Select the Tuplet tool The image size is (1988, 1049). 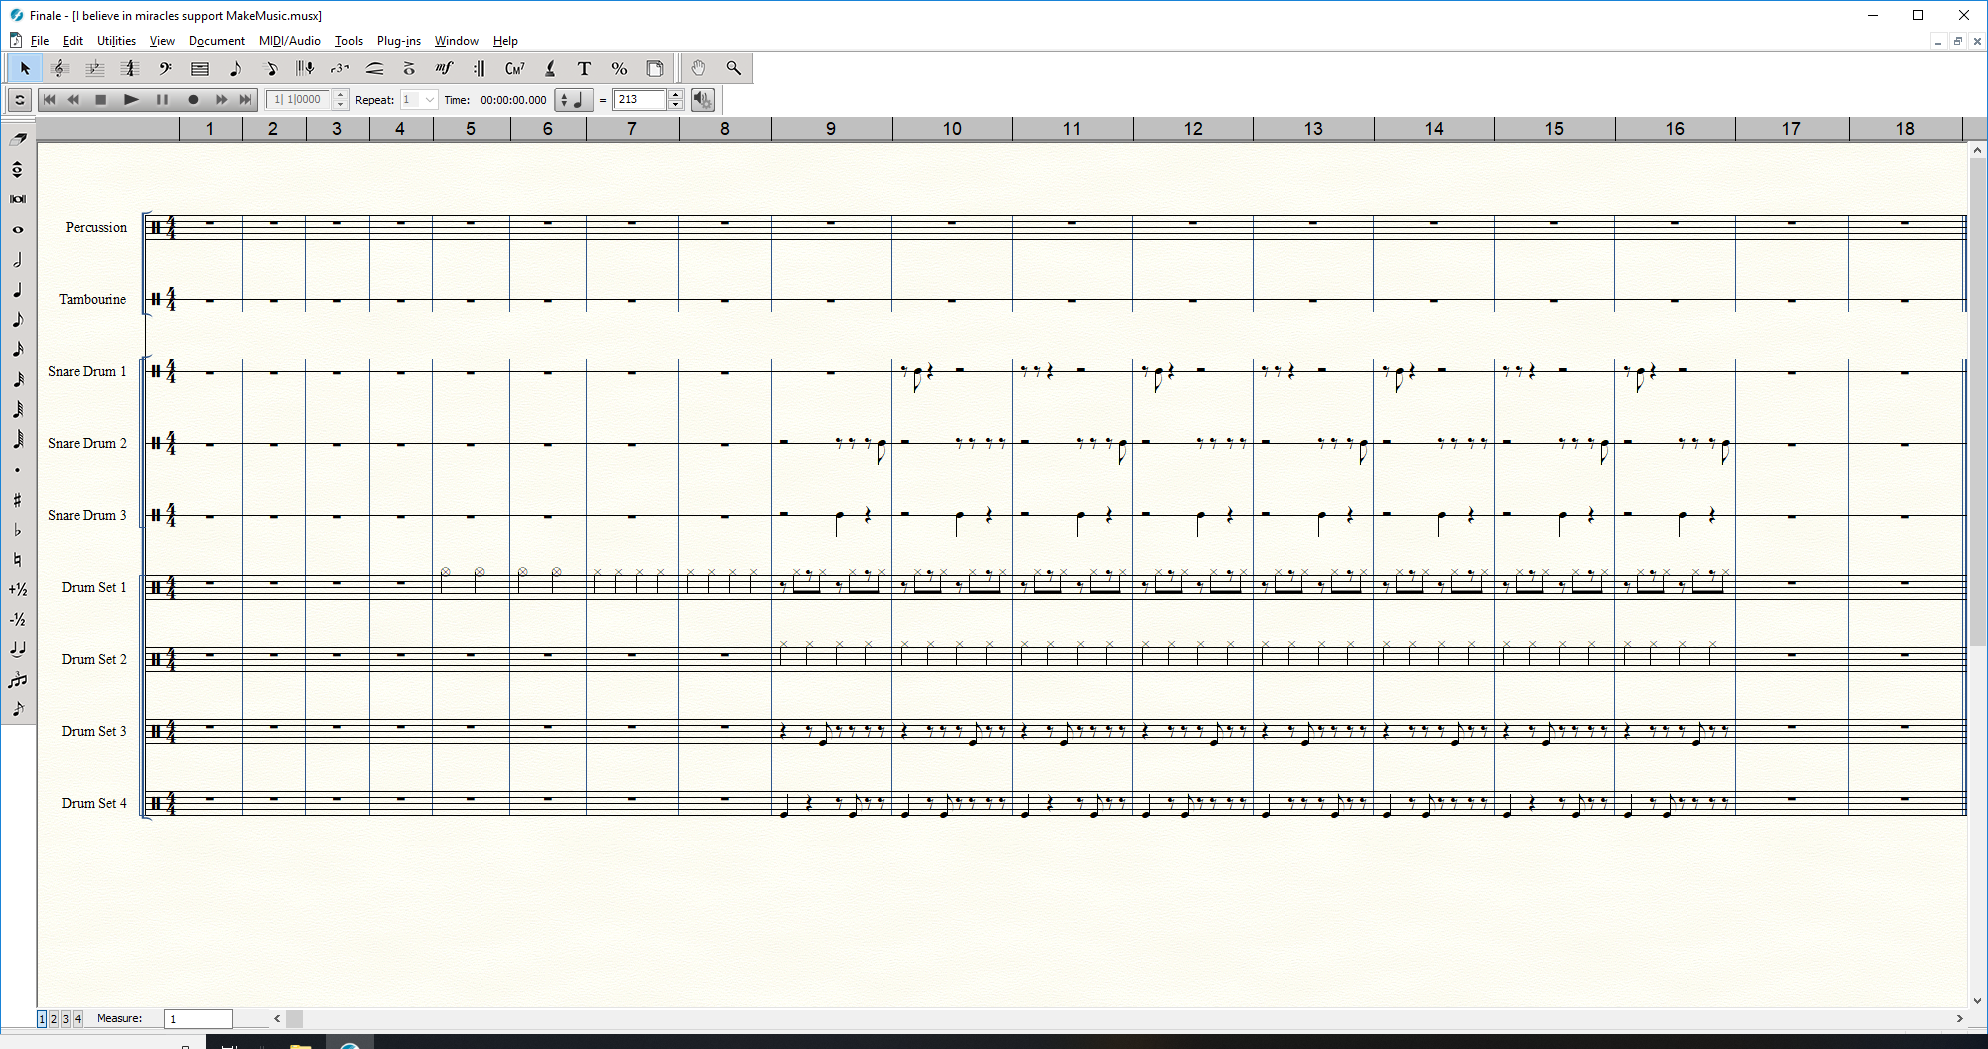[339, 68]
